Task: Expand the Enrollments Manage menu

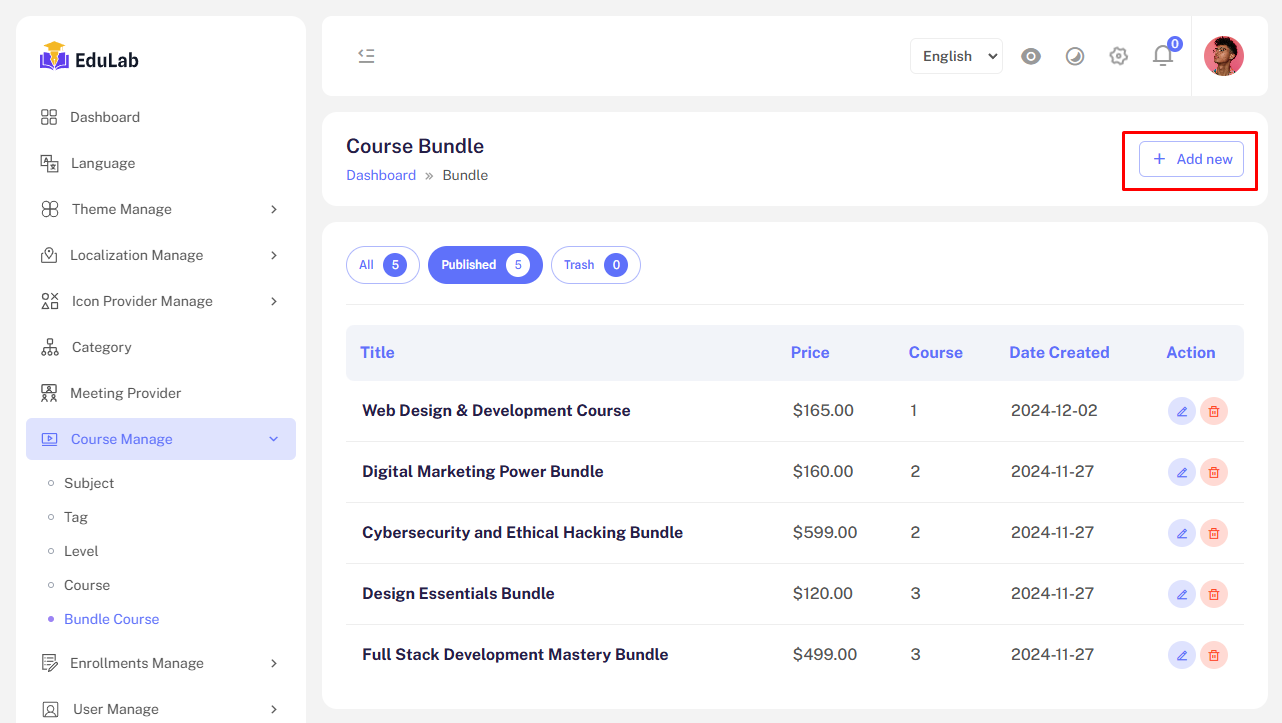Action: [x=160, y=663]
